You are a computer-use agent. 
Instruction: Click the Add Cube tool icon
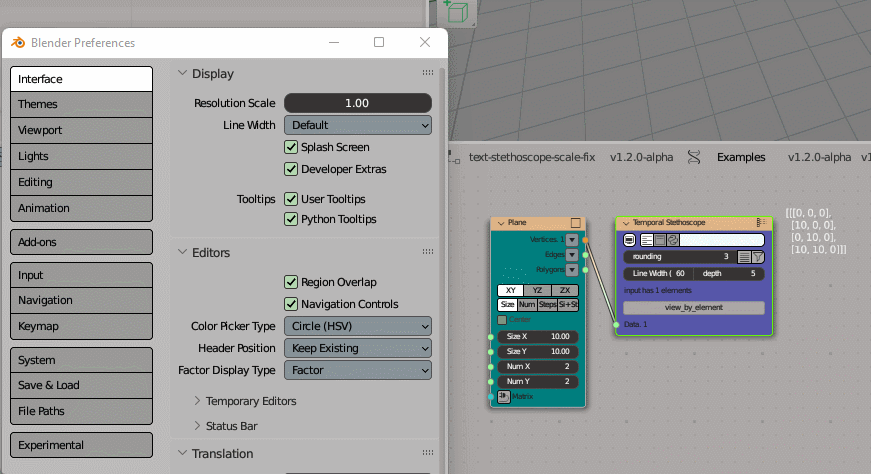(456, 12)
